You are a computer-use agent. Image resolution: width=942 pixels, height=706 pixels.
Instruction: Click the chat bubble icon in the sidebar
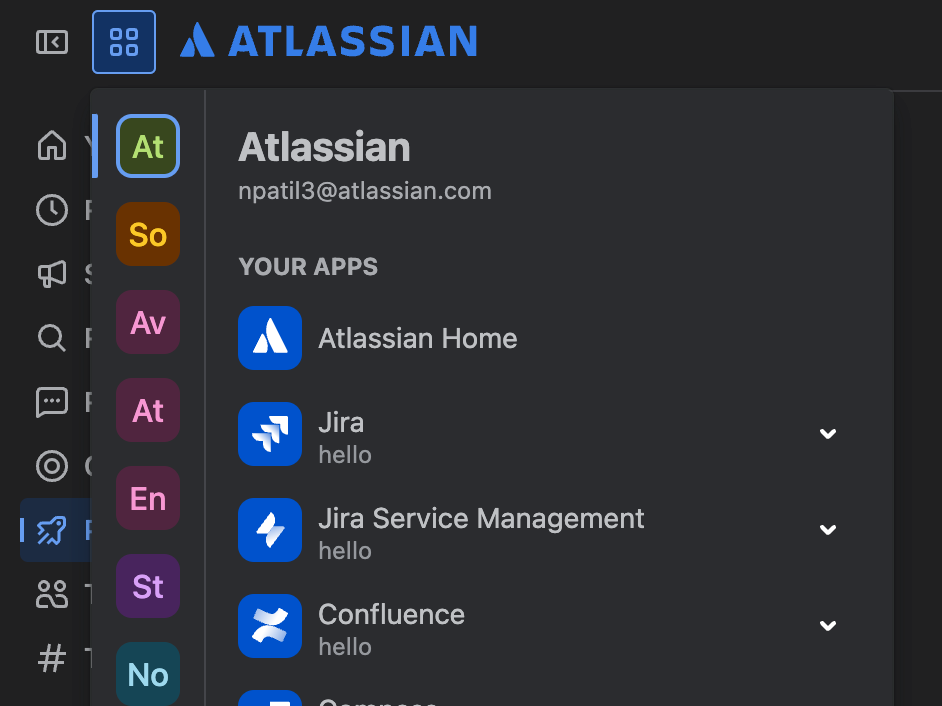point(52,402)
